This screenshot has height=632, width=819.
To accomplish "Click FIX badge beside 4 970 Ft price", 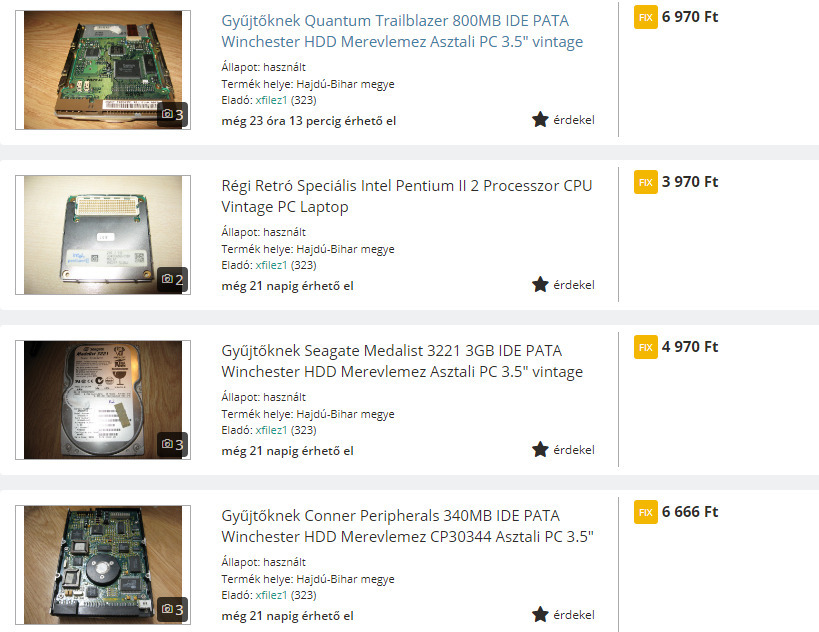I will click(646, 347).
